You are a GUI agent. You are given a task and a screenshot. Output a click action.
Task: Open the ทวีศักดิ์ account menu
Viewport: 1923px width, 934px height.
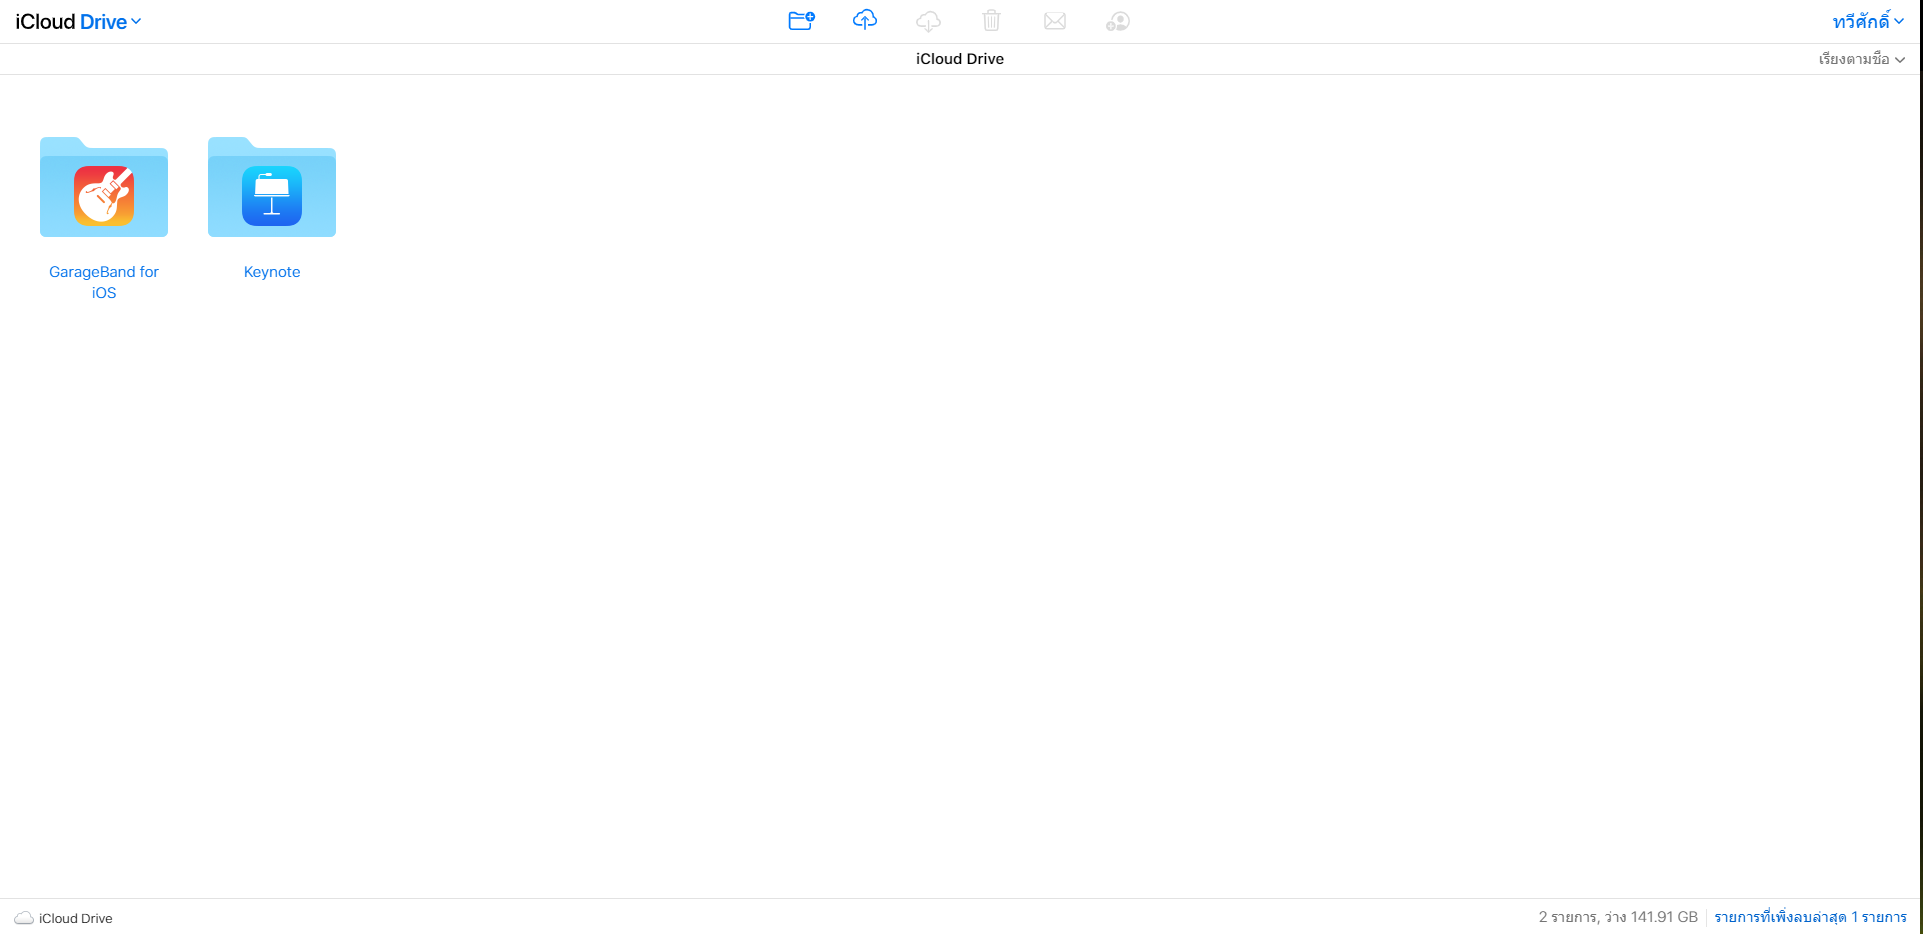point(1868,21)
